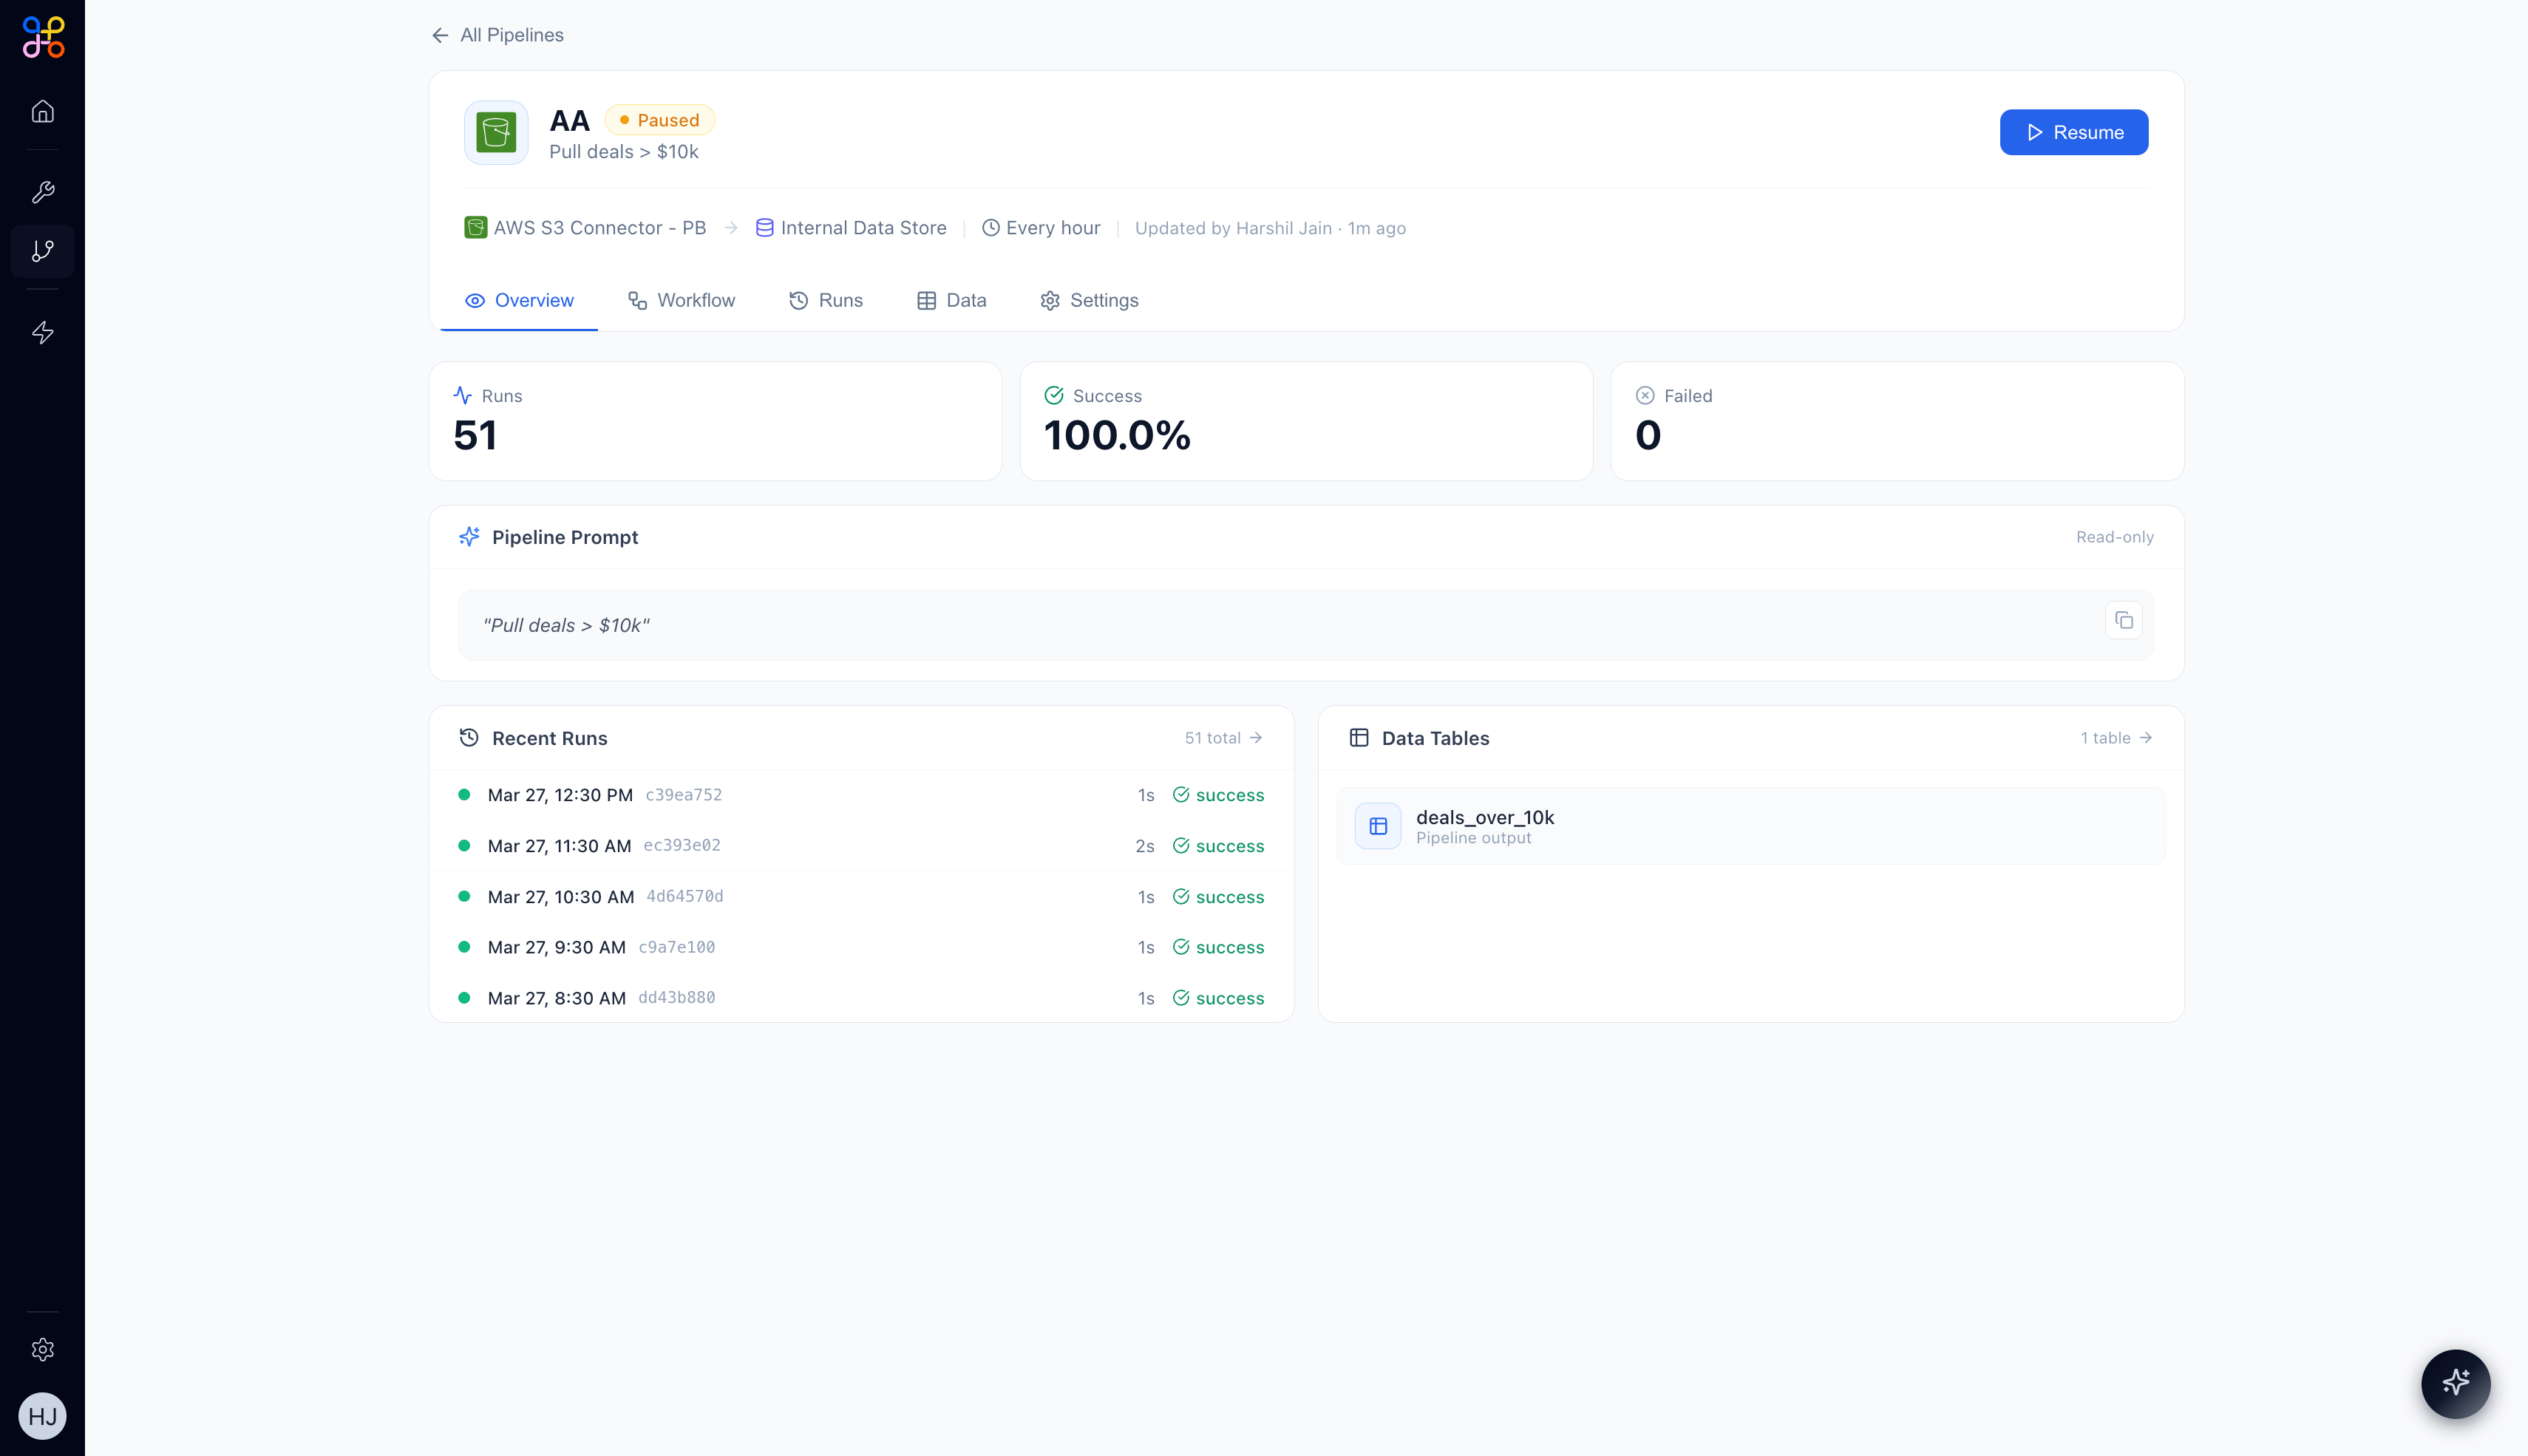Viewport: 2528px width, 1456px height.
Task: Click the HJ user avatar
Action: point(42,1416)
